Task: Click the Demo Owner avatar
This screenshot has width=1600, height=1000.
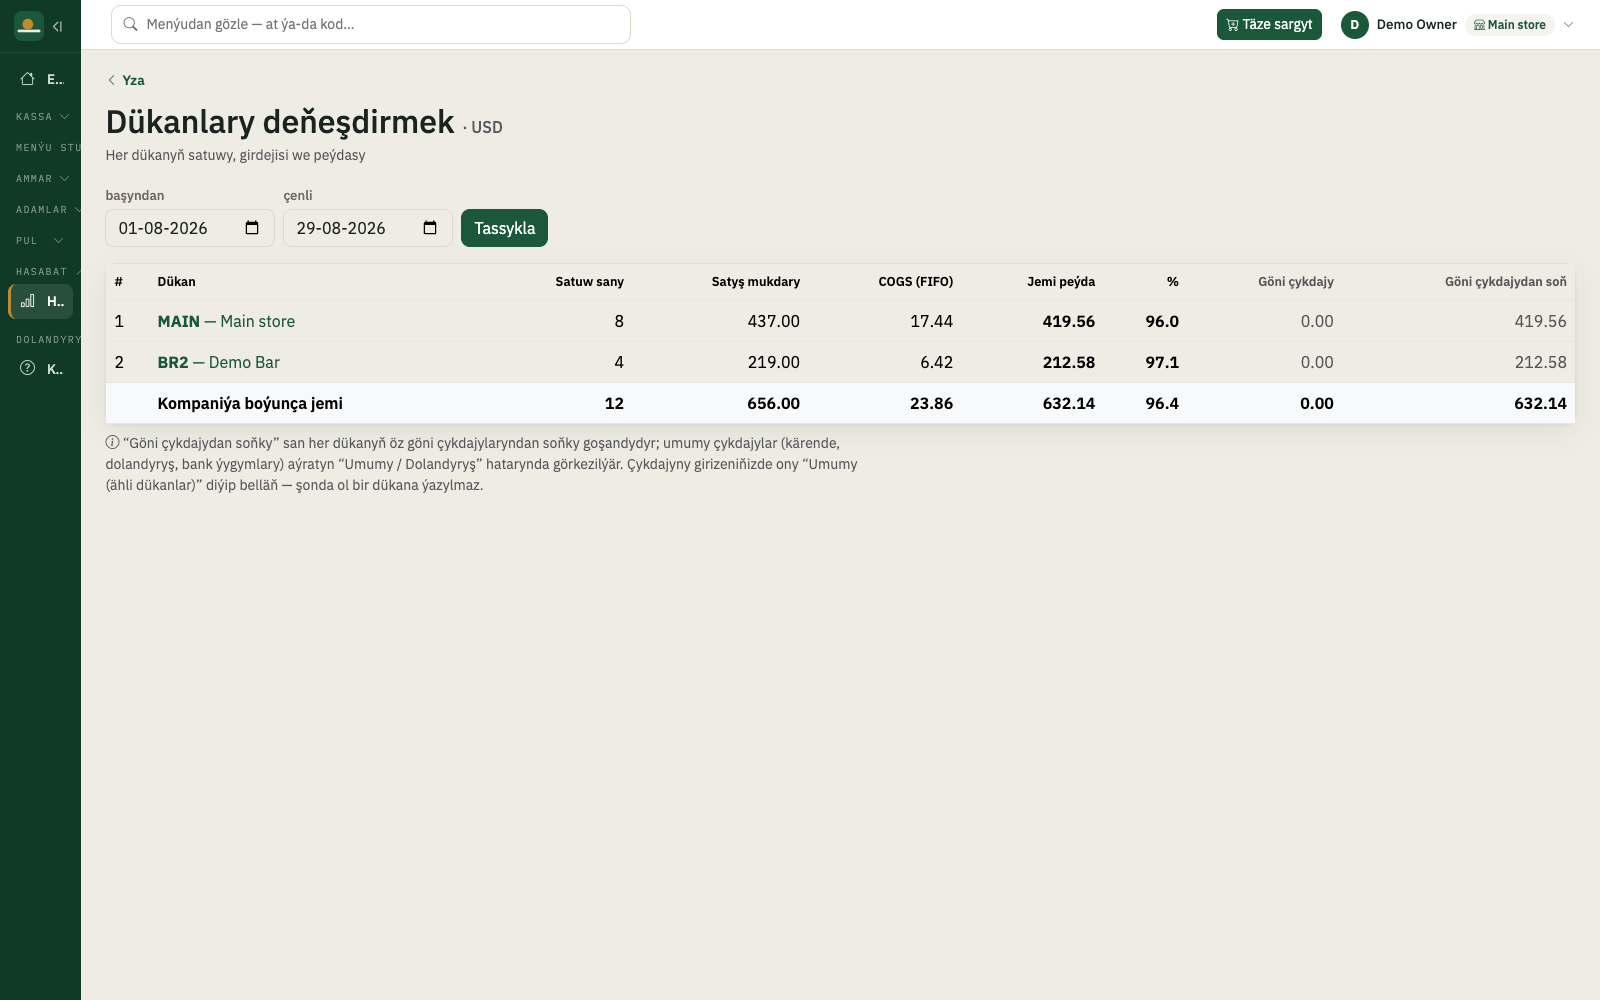Action: tap(1355, 25)
